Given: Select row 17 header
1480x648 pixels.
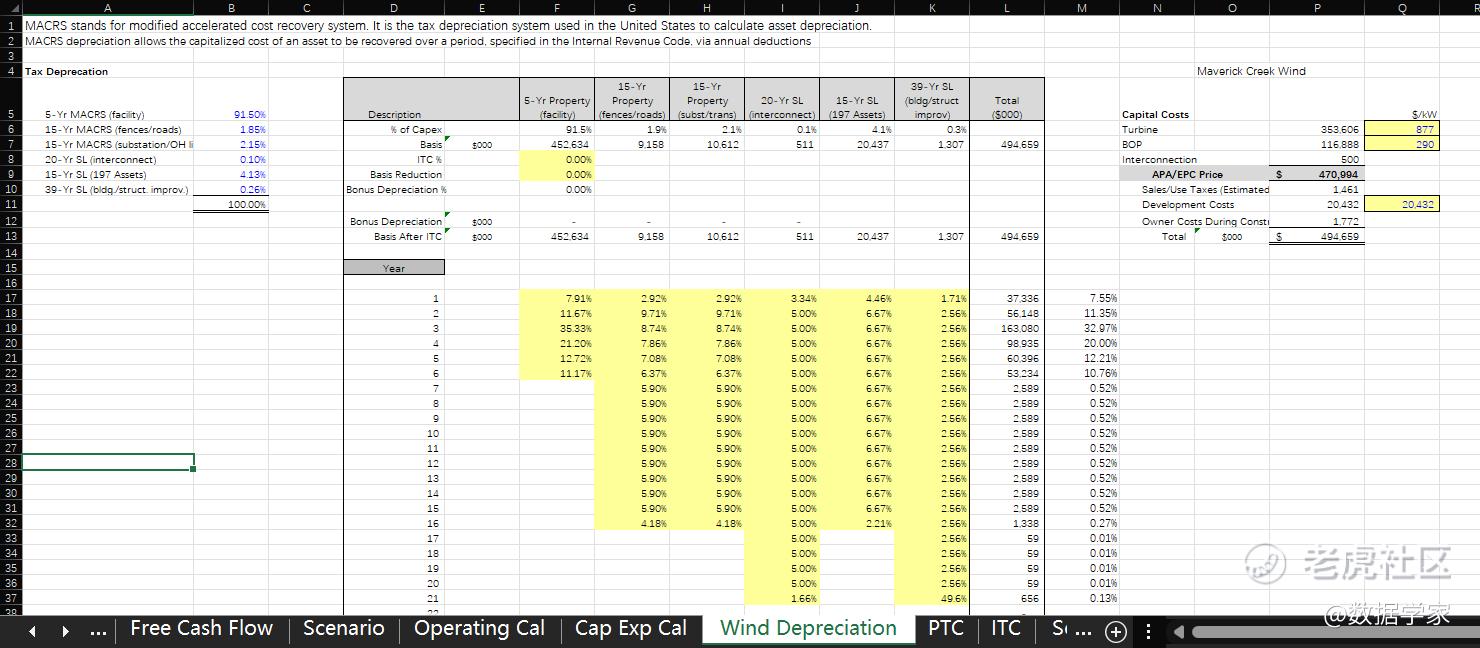Looking at the screenshot, I should coord(10,298).
